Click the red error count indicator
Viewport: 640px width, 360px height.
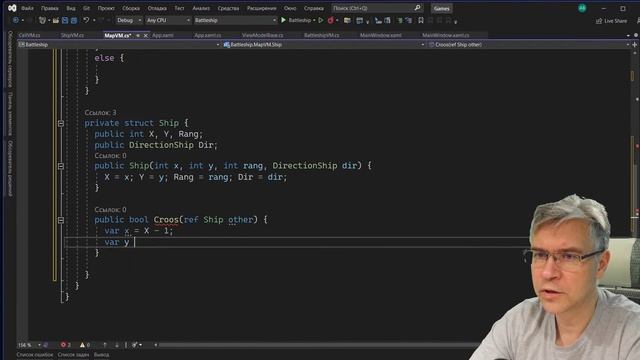coord(65,345)
